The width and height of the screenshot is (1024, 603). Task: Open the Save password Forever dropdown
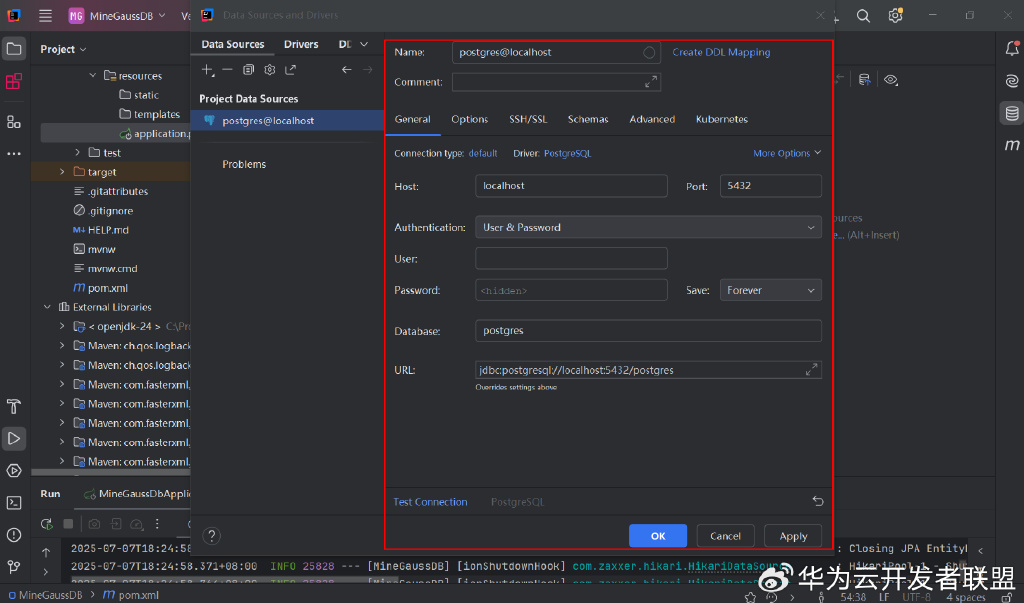[771, 290]
